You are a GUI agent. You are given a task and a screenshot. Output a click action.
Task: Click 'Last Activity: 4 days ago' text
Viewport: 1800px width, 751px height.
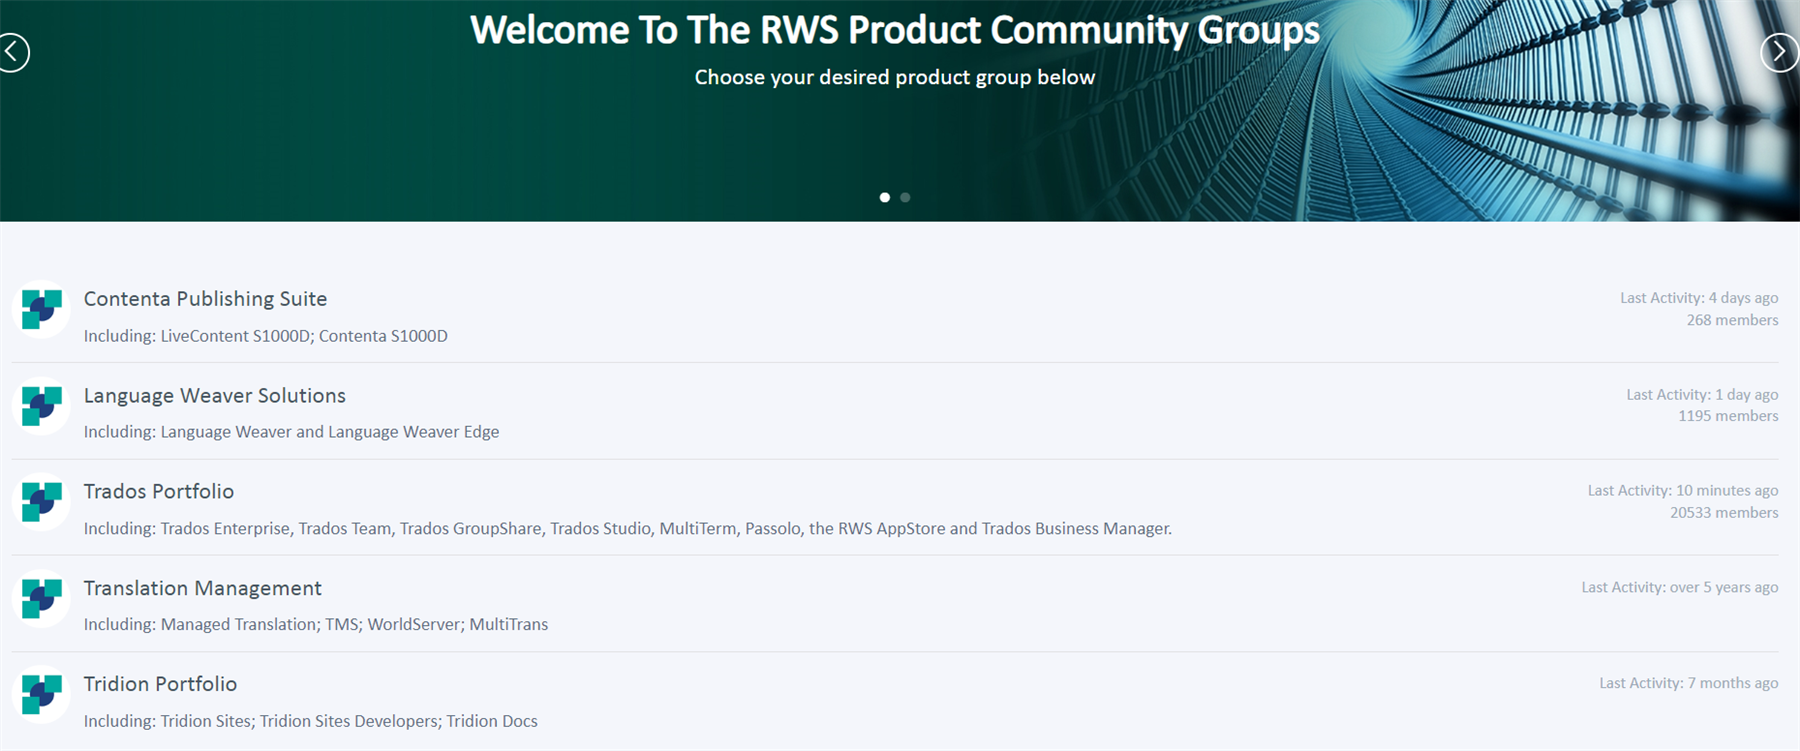1699,298
